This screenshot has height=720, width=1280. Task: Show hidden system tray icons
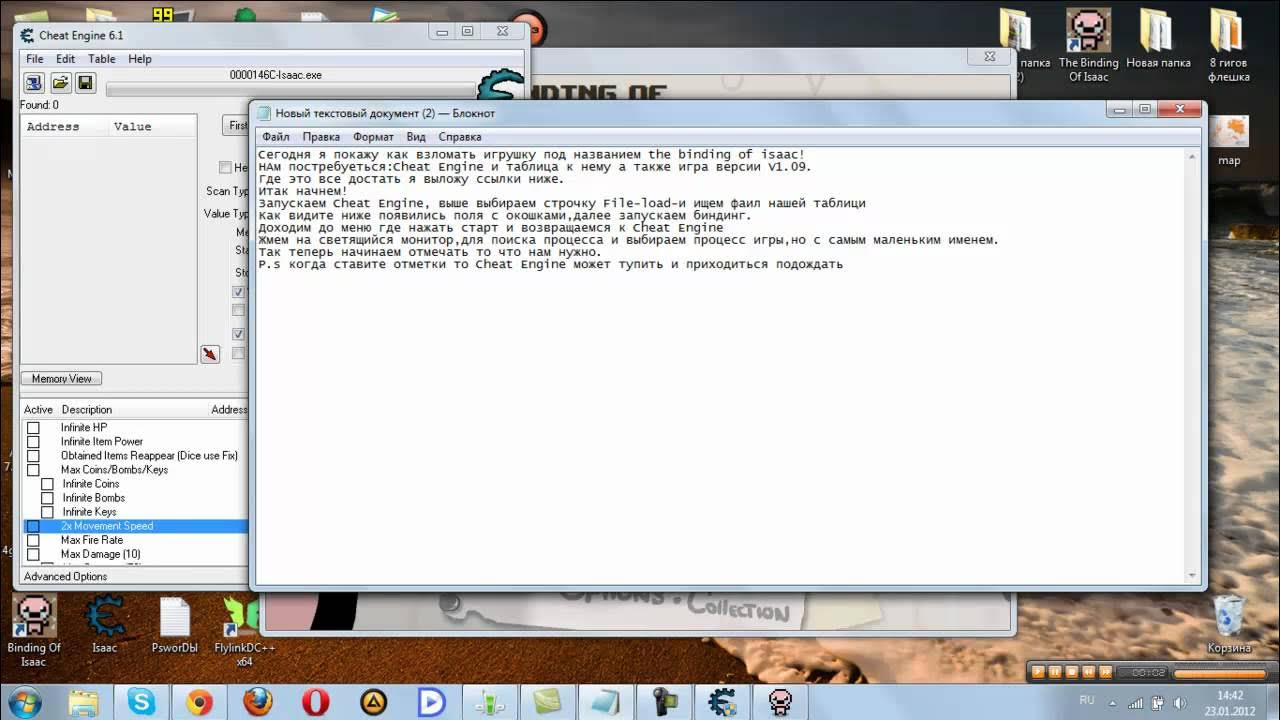(x=1113, y=703)
